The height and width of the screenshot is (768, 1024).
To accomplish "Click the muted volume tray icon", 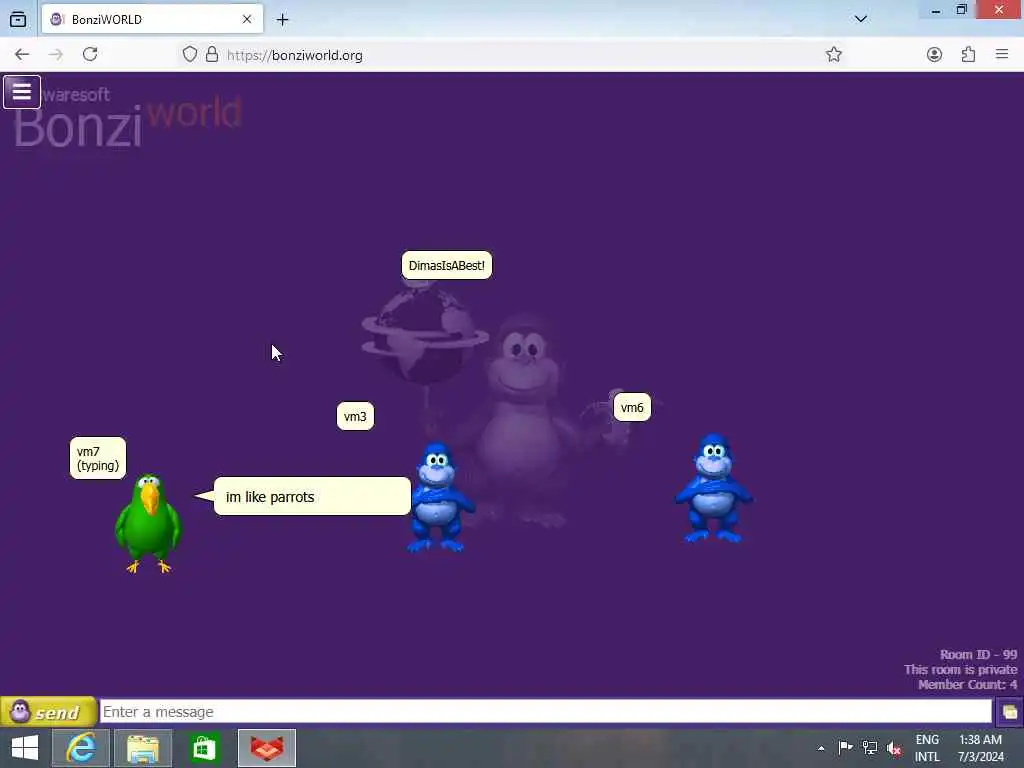I will tap(894, 748).
